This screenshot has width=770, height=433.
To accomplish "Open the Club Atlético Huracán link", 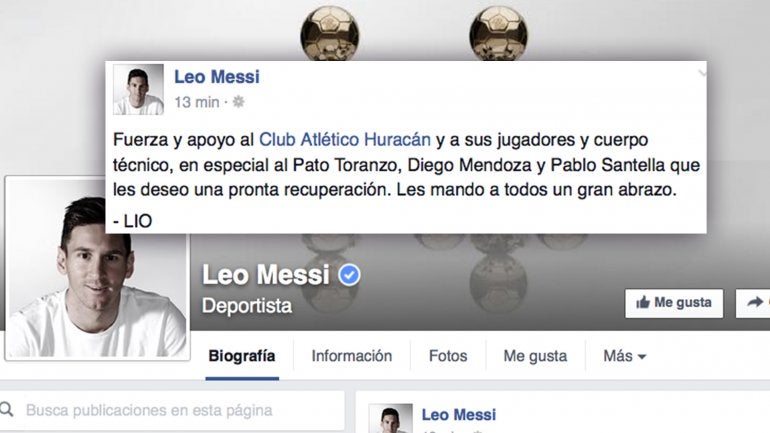I will pyautogui.click(x=345, y=140).
